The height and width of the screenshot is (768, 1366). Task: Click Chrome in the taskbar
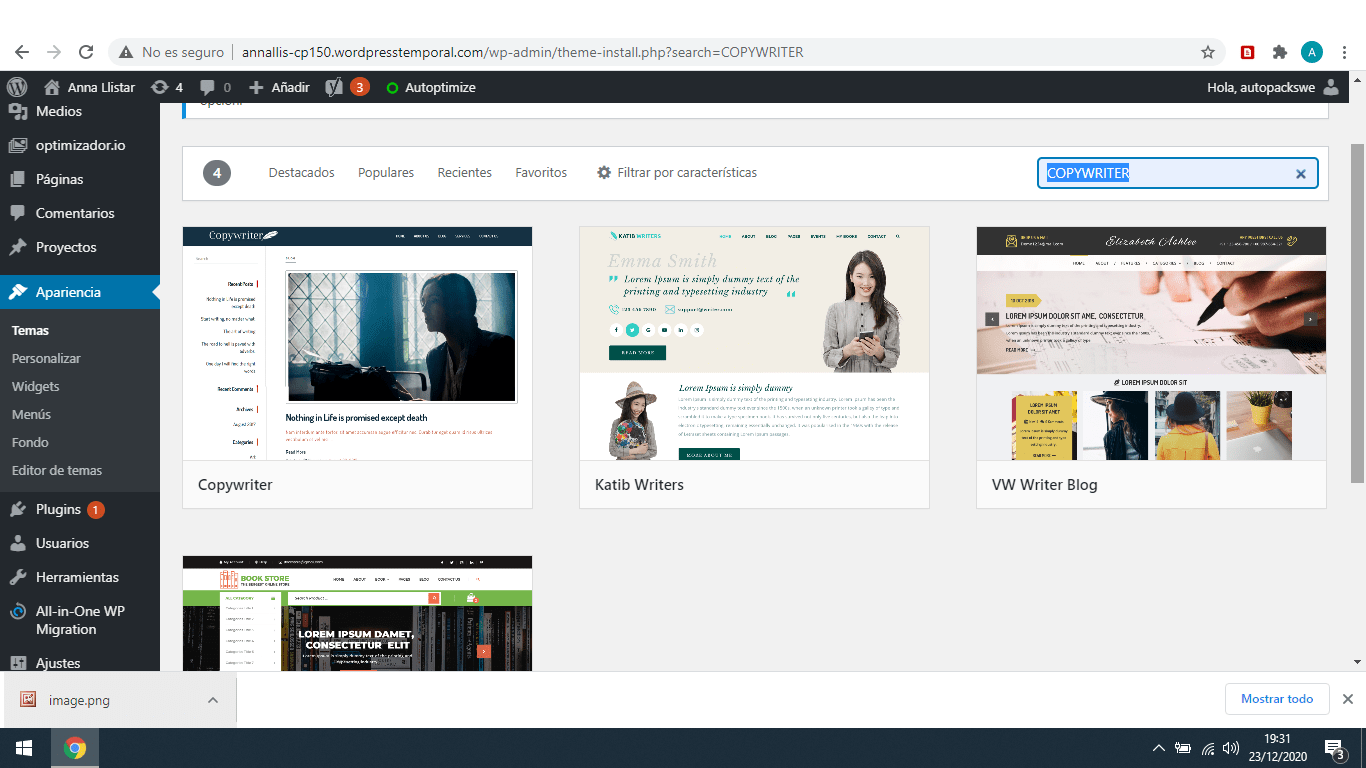click(75, 748)
